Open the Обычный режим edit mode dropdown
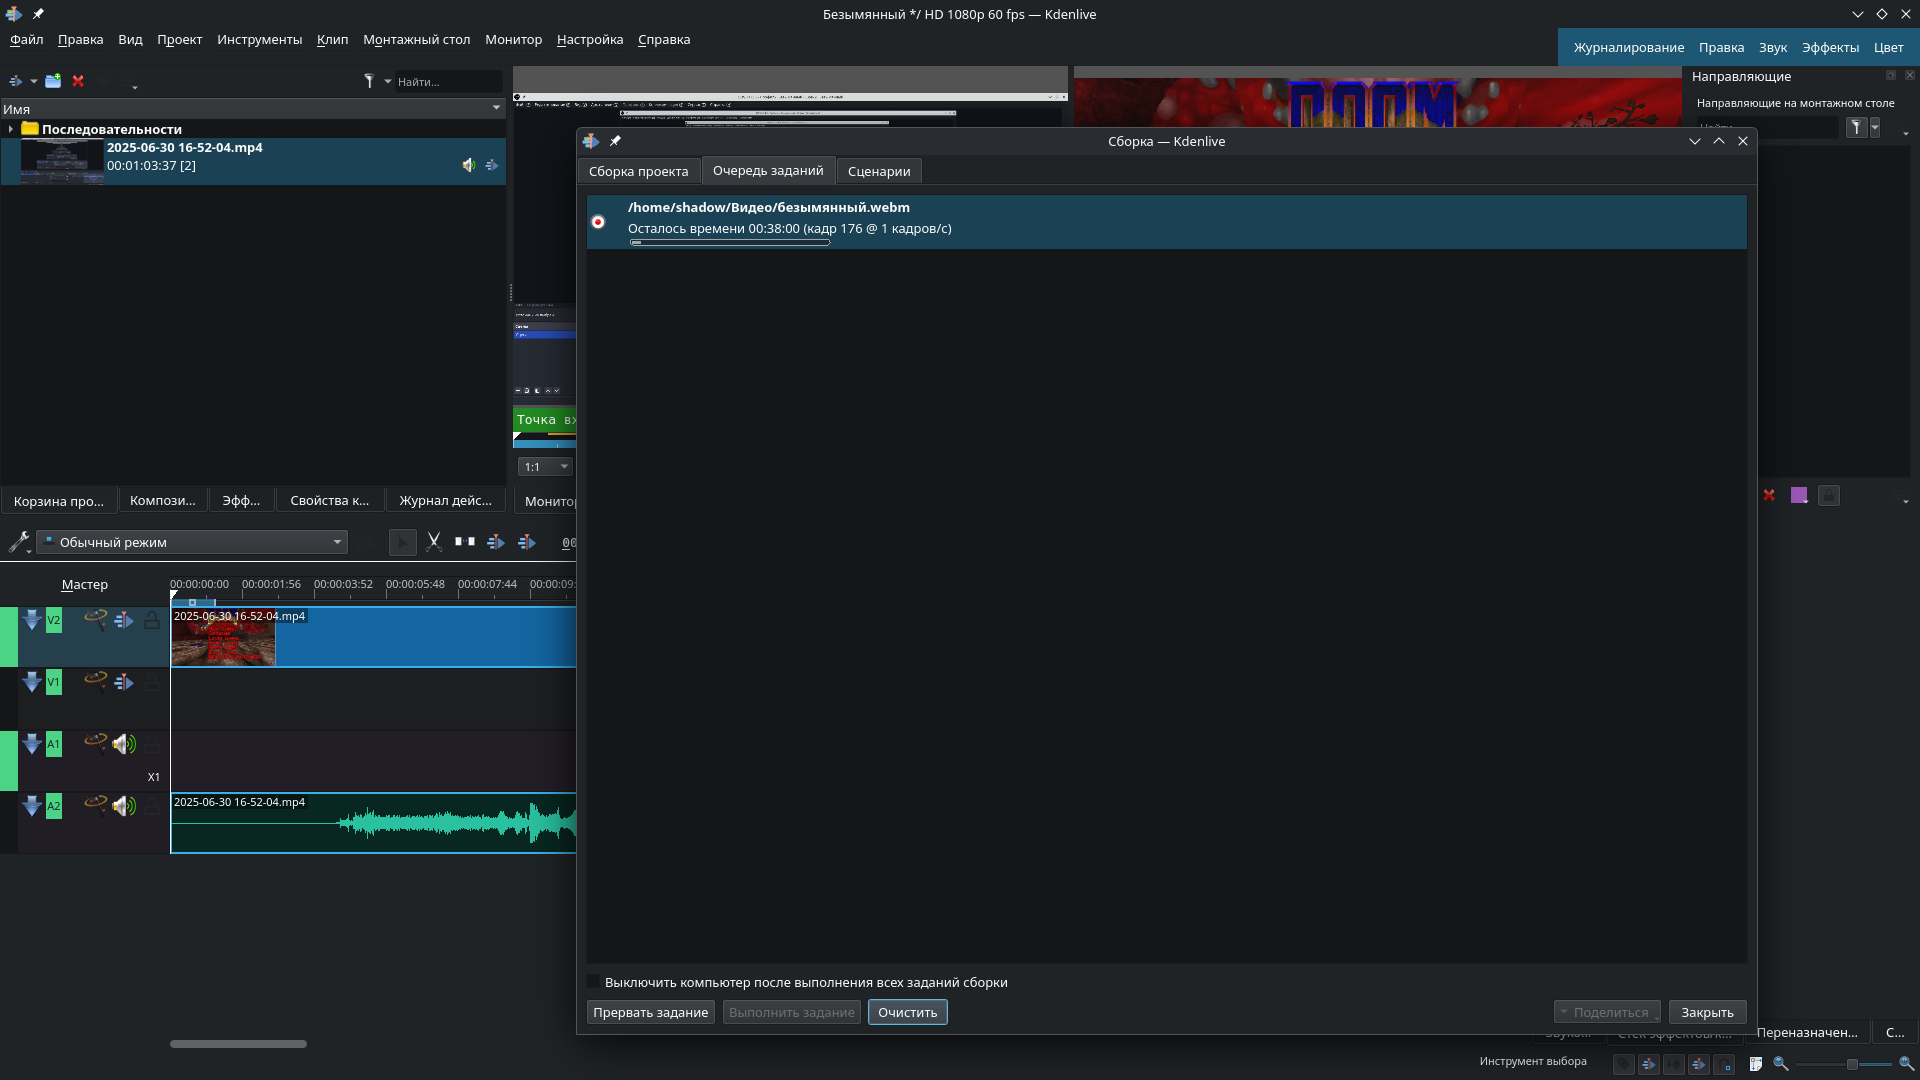 pyautogui.click(x=192, y=542)
